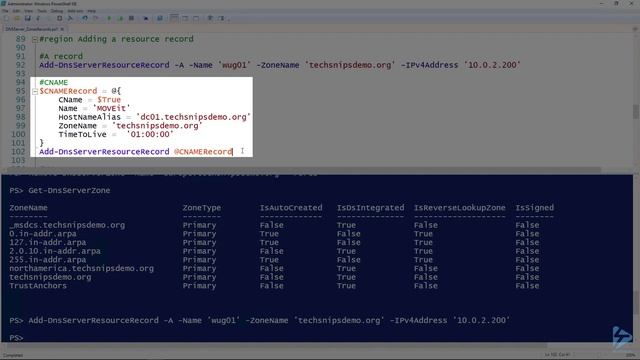Click the 'MOVEit' name value on line 97
This screenshot has height=360, width=640.
click(111, 109)
